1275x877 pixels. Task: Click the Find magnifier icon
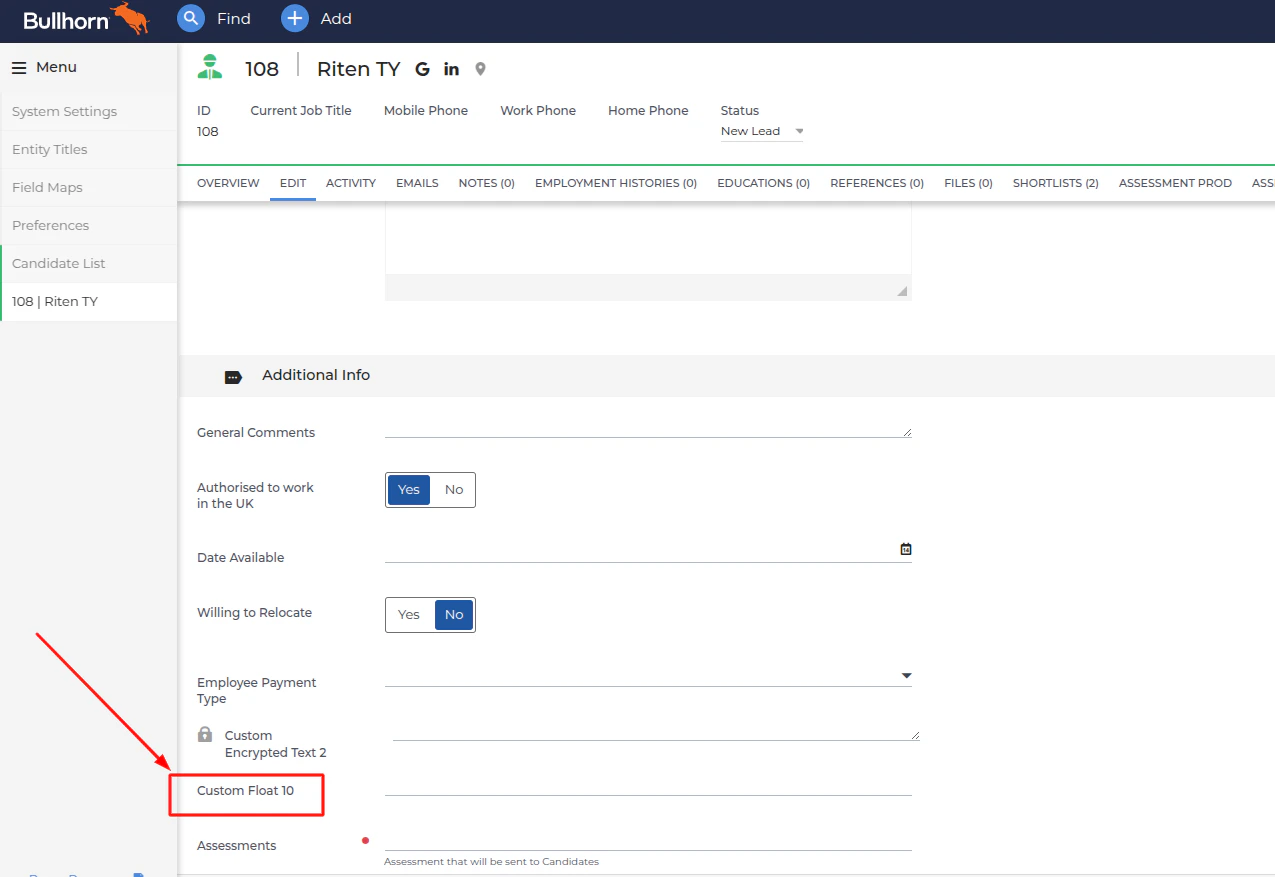click(191, 18)
